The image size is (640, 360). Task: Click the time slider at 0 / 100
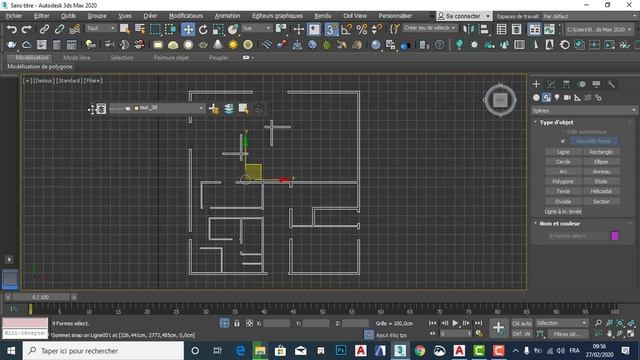click(40, 297)
